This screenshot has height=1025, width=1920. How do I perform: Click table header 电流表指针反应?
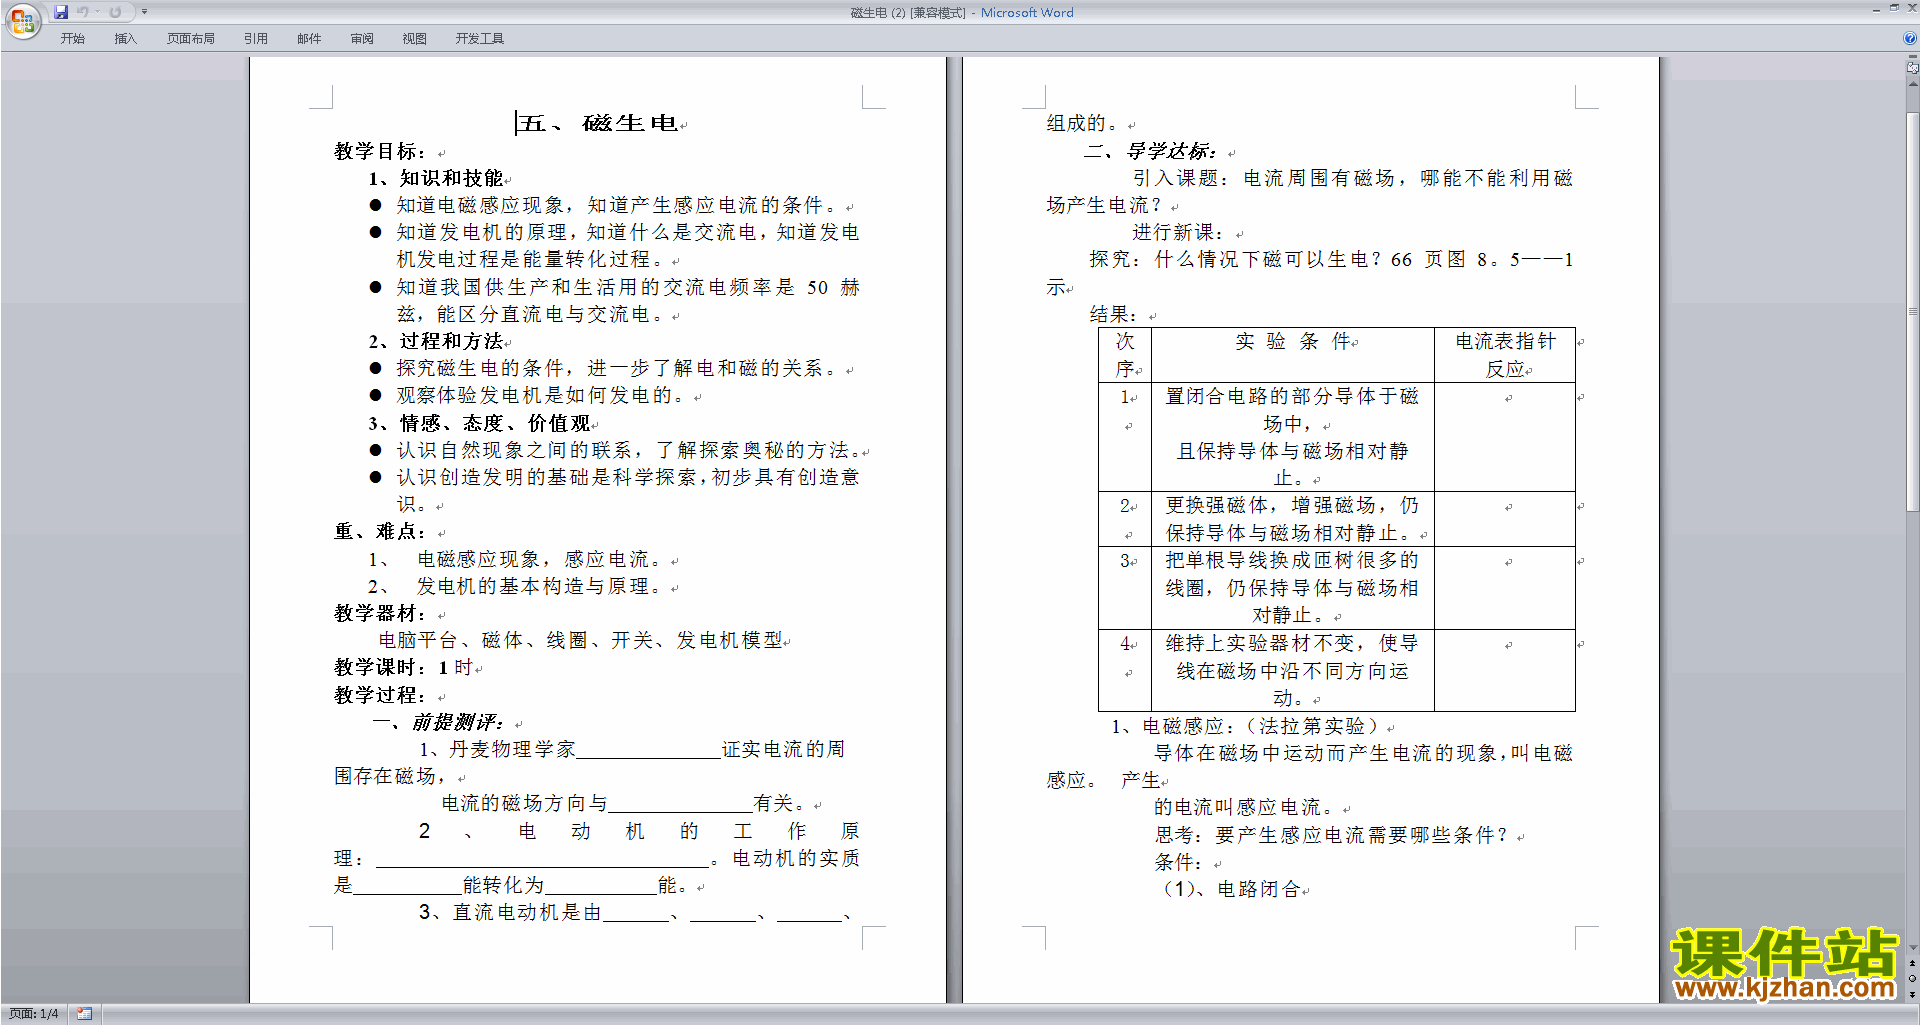tap(1505, 355)
